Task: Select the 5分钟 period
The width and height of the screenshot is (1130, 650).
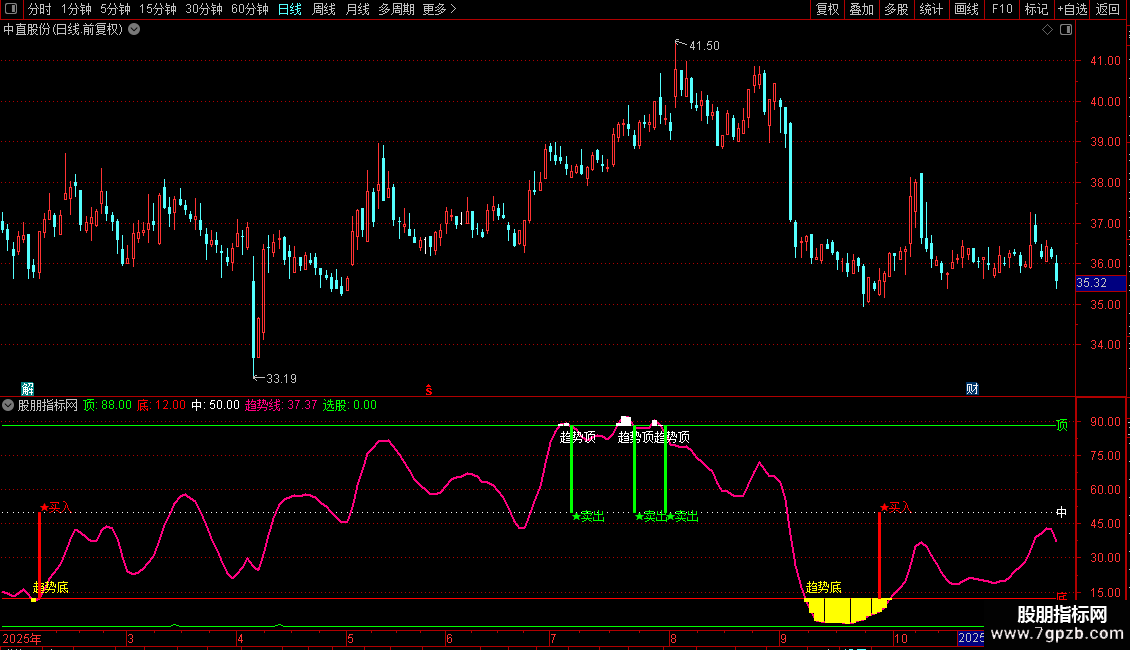Action: 115,9
